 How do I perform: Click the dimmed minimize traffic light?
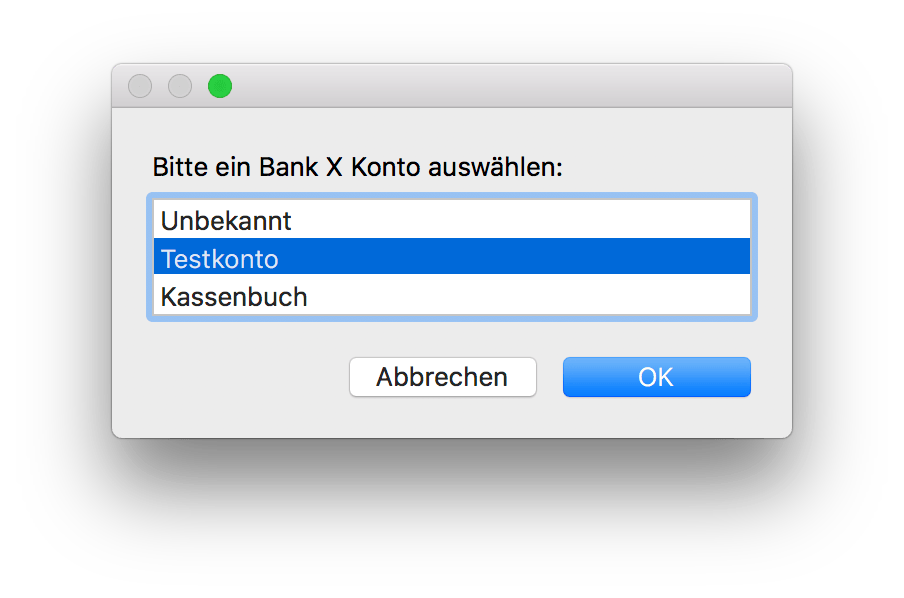pos(180,86)
